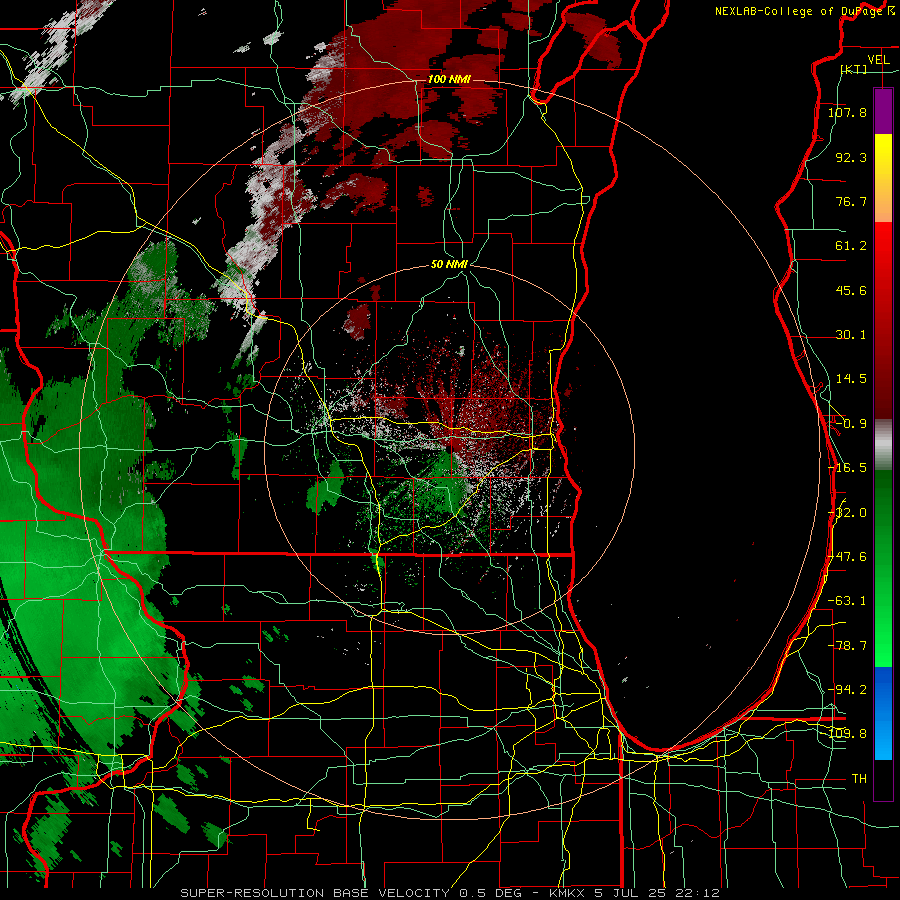The width and height of the screenshot is (900, 900).
Task: Click the -47.6 value on velocity scale
Action: pyautogui.click(x=847, y=557)
